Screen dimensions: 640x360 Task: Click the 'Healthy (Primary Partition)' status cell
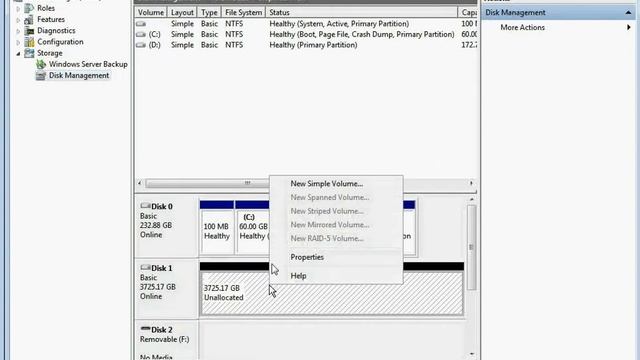coord(313,45)
